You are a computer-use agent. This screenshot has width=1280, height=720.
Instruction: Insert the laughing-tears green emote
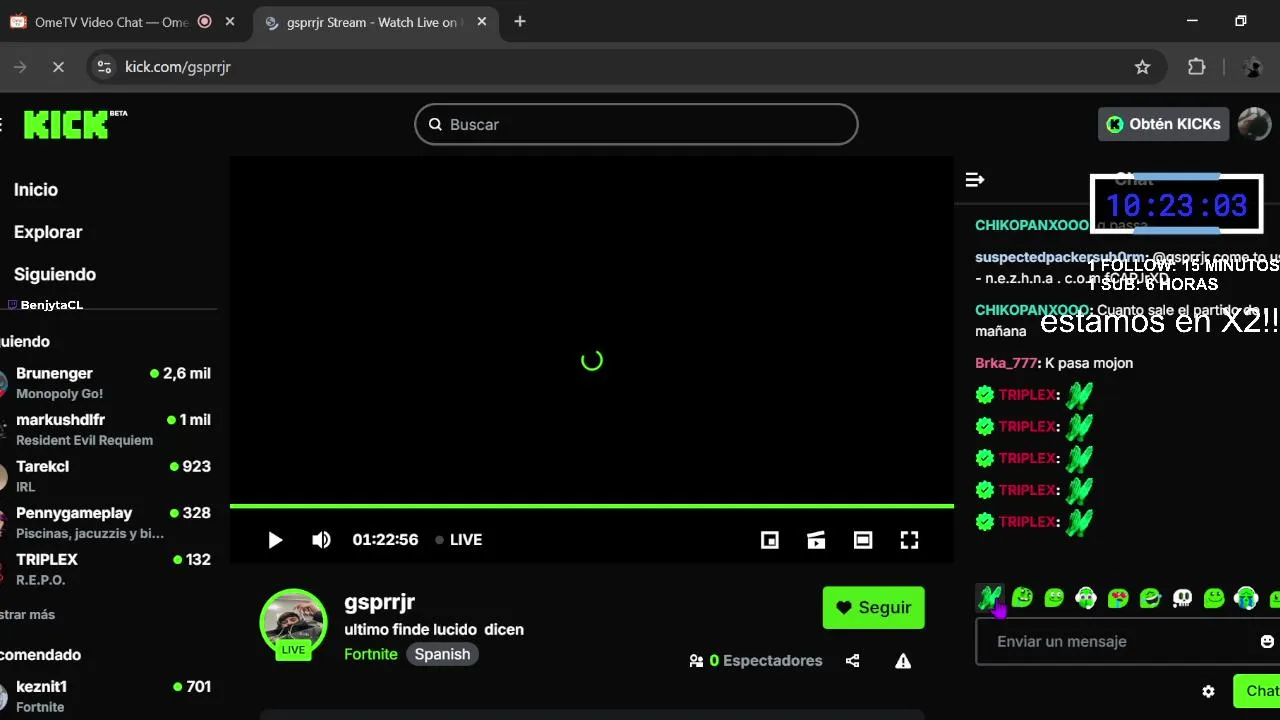pyautogui.click(x=1150, y=598)
